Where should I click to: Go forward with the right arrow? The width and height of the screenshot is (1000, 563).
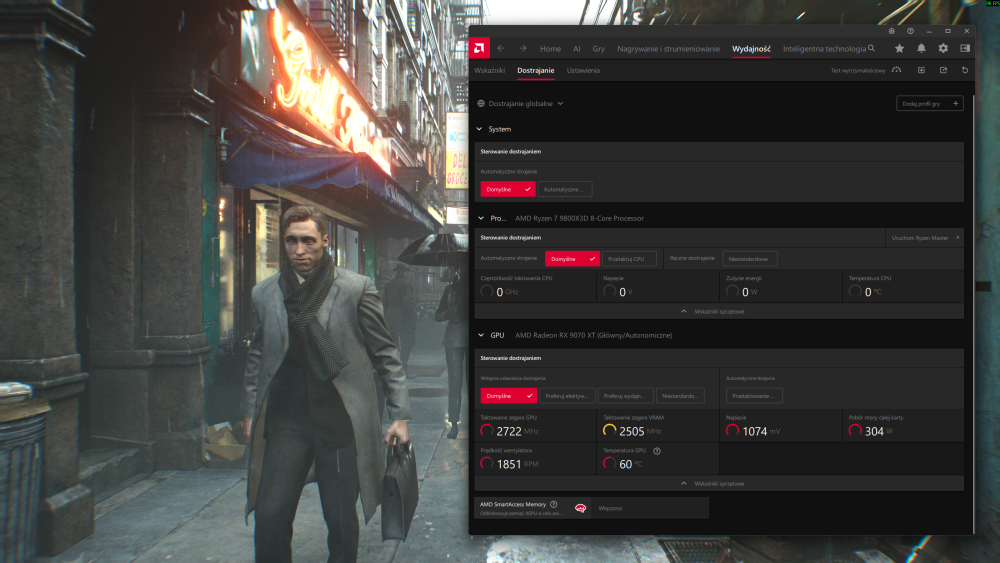point(523,48)
